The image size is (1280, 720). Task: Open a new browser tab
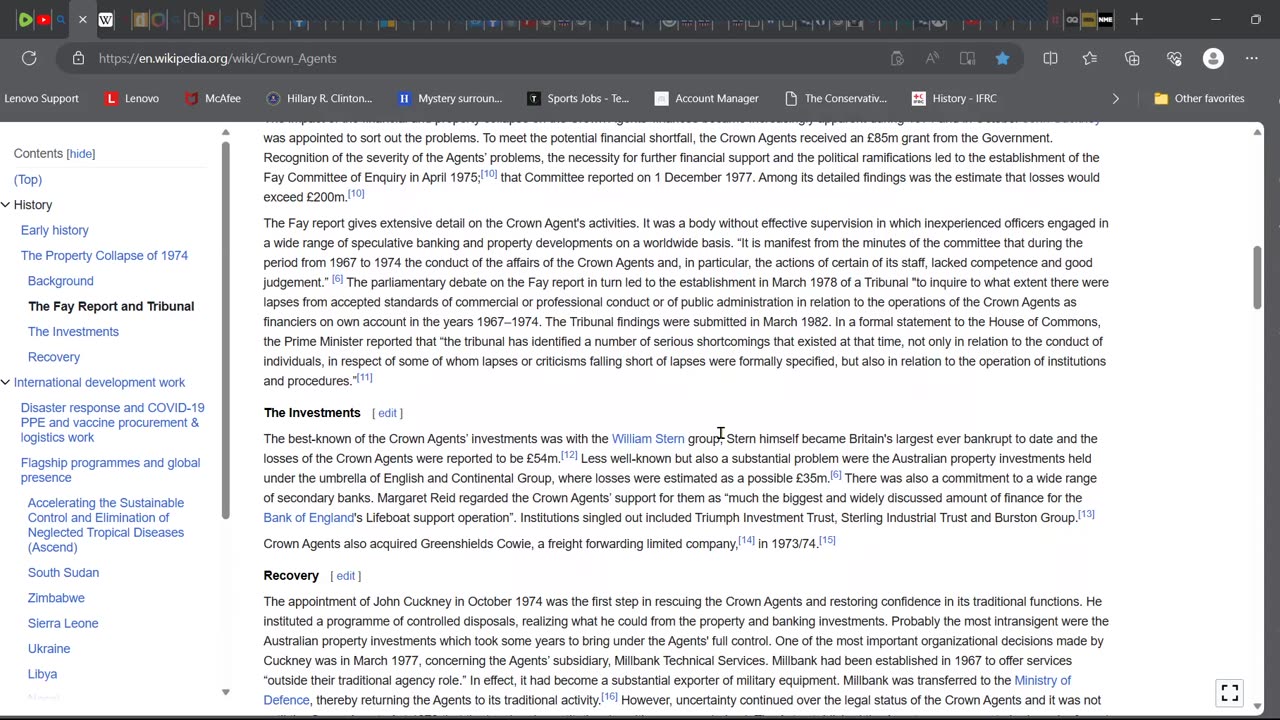[x=1136, y=19]
